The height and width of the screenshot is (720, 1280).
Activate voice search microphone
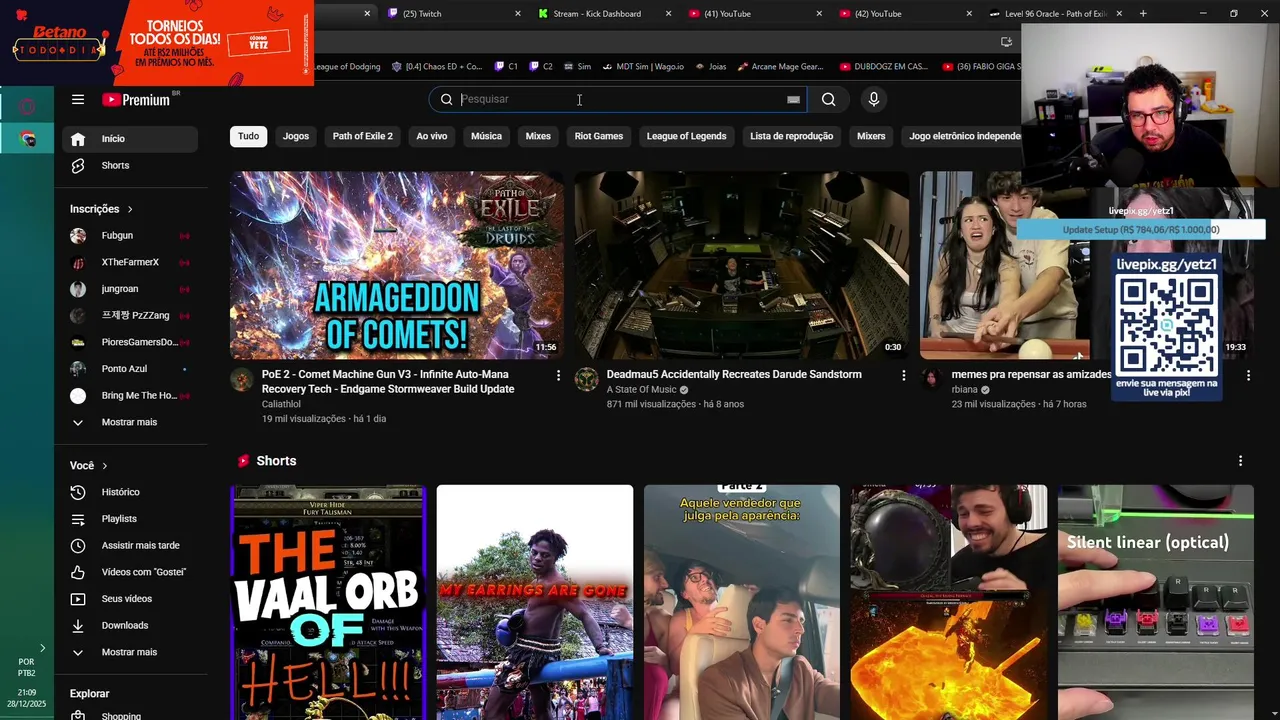(873, 99)
